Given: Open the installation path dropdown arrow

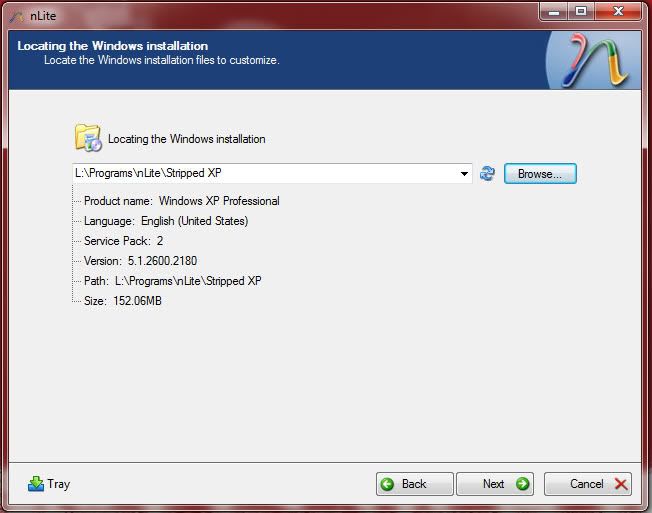Looking at the screenshot, I should click(464, 173).
